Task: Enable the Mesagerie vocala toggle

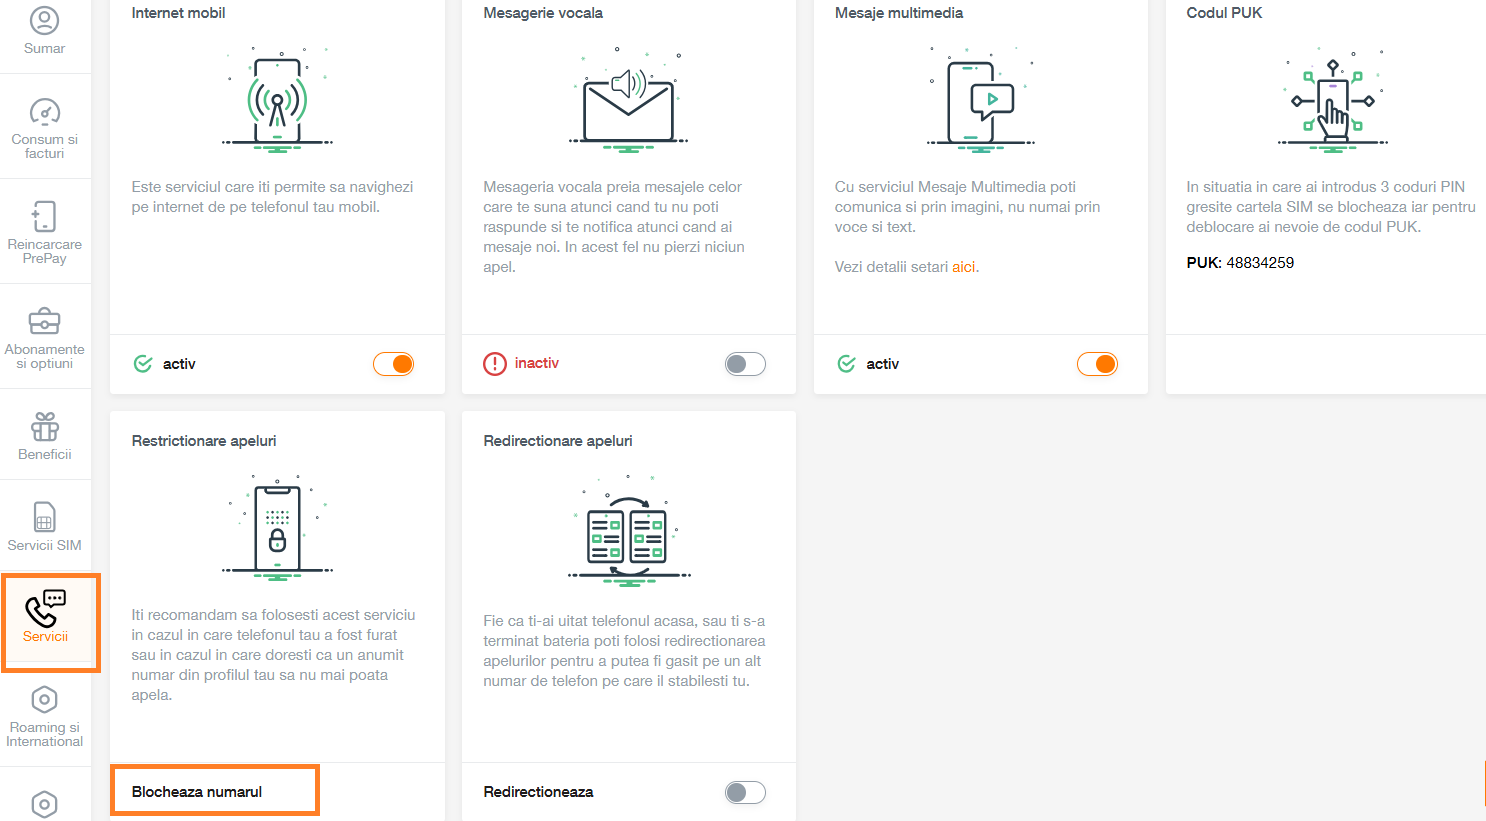Action: pos(745,364)
